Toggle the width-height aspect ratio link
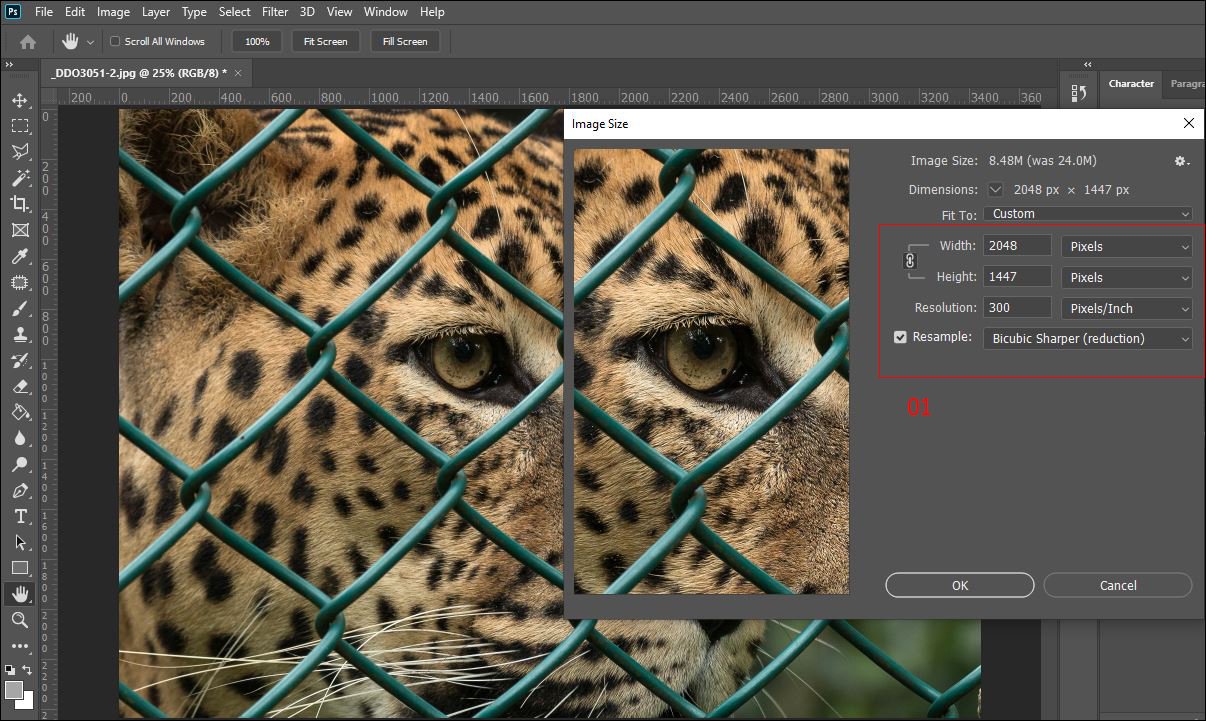Screen dimensions: 1206x721 pos(909,260)
